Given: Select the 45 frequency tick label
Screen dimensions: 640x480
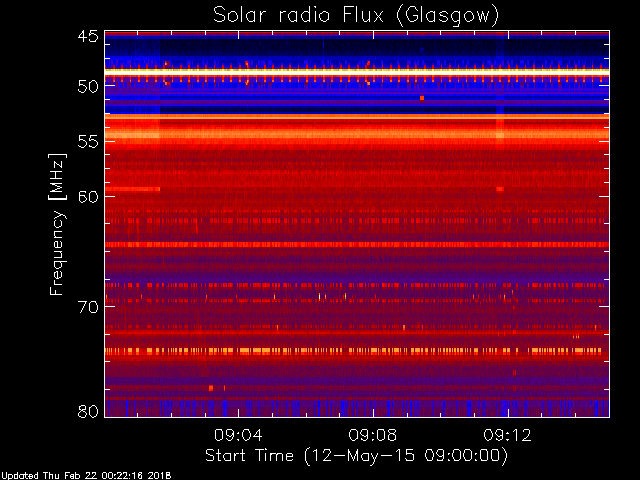Looking at the screenshot, I should tap(88, 36).
